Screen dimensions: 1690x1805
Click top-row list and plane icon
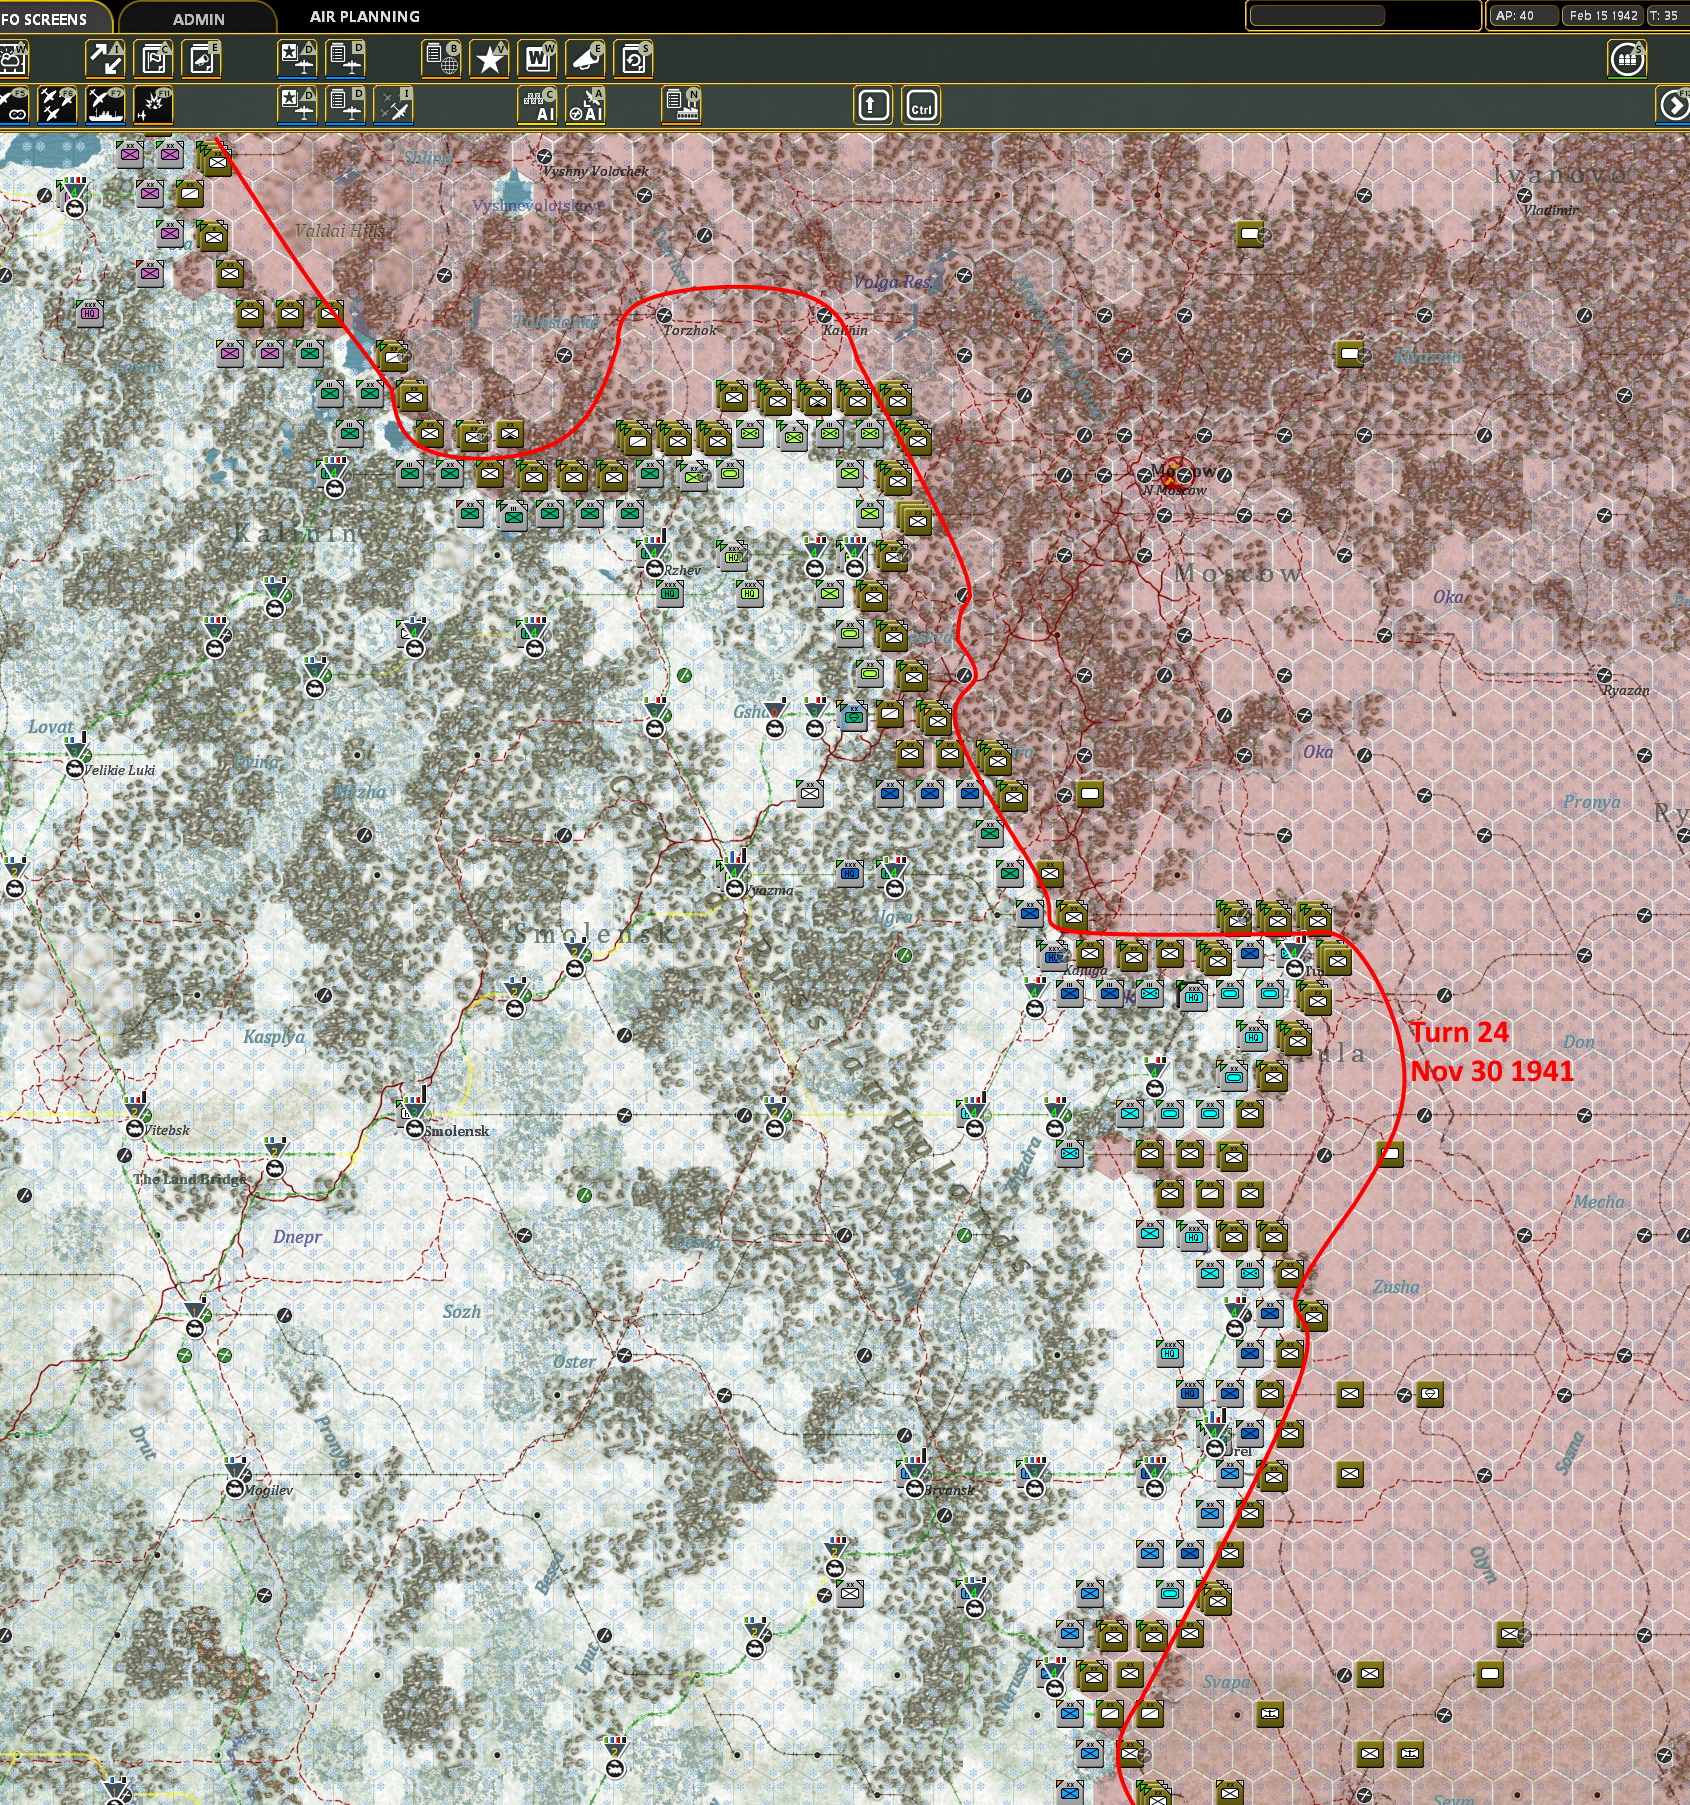point(346,60)
